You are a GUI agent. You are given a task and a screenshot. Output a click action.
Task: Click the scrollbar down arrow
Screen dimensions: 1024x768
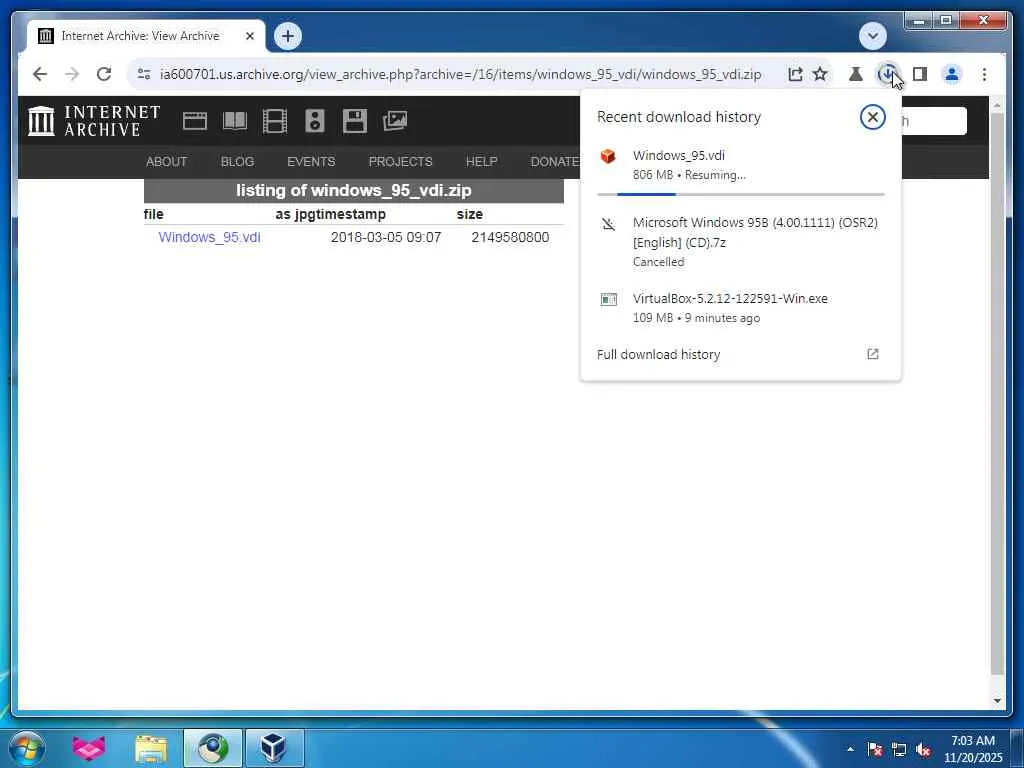[x=997, y=701]
